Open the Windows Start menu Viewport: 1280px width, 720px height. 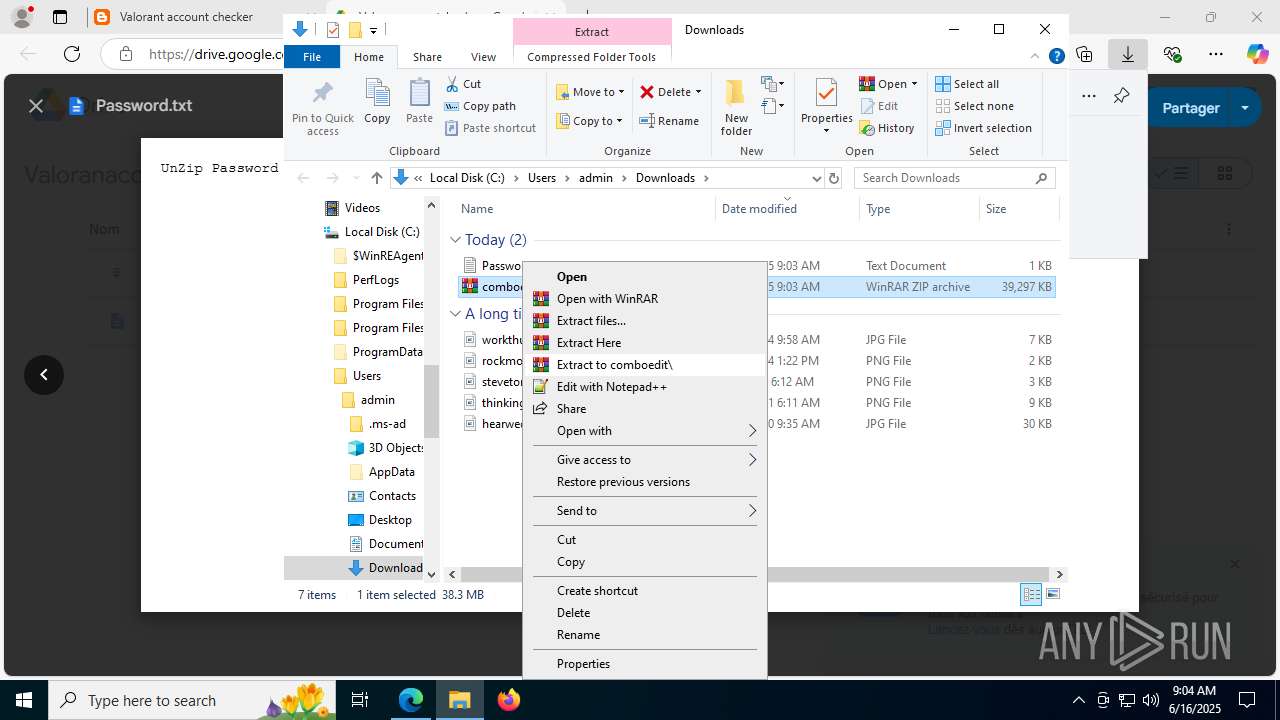(x=24, y=700)
